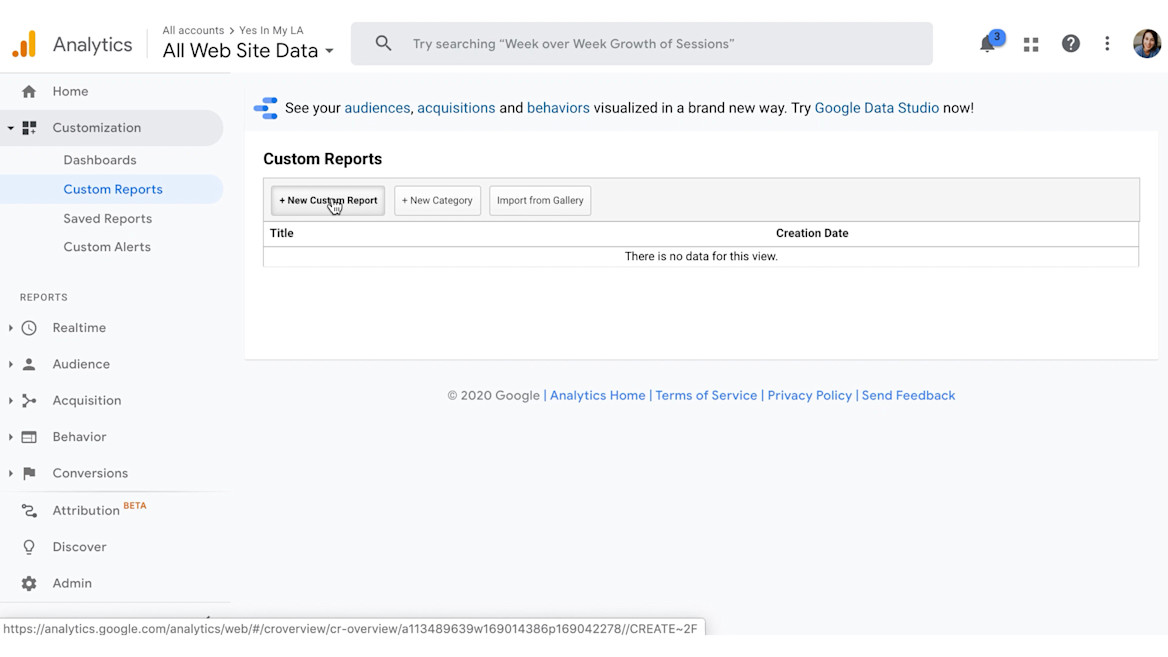
Task: Click the Import from Gallery button
Action: click(x=540, y=200)
